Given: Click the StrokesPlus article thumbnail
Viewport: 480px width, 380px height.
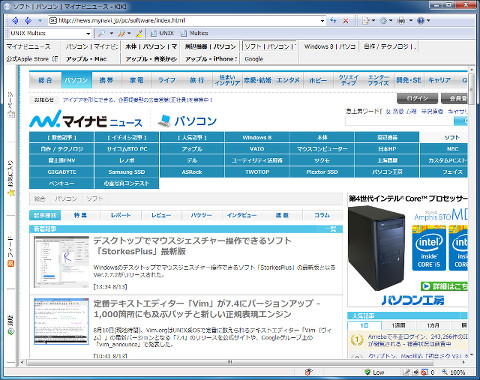Looking at the screenshot, I should tap(62, 262).
